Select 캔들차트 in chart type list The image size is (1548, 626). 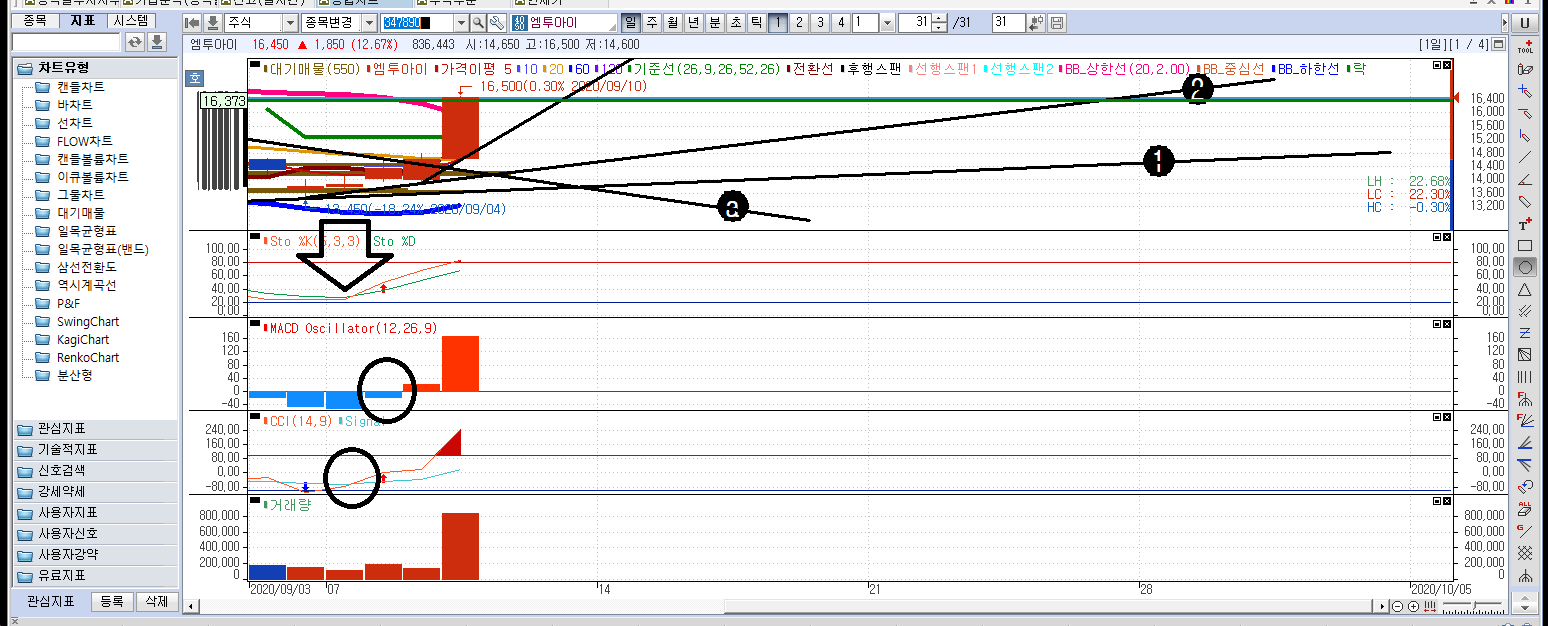tap(80, 87)
